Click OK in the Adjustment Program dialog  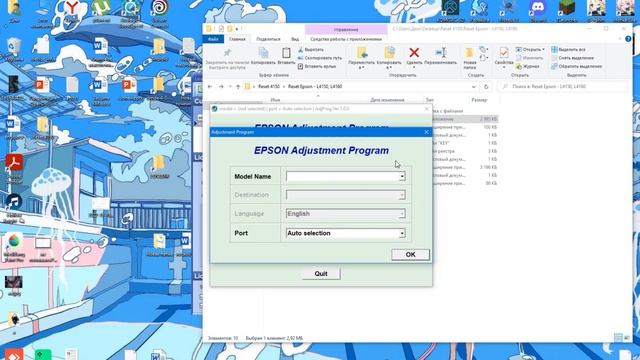point(410,254)
